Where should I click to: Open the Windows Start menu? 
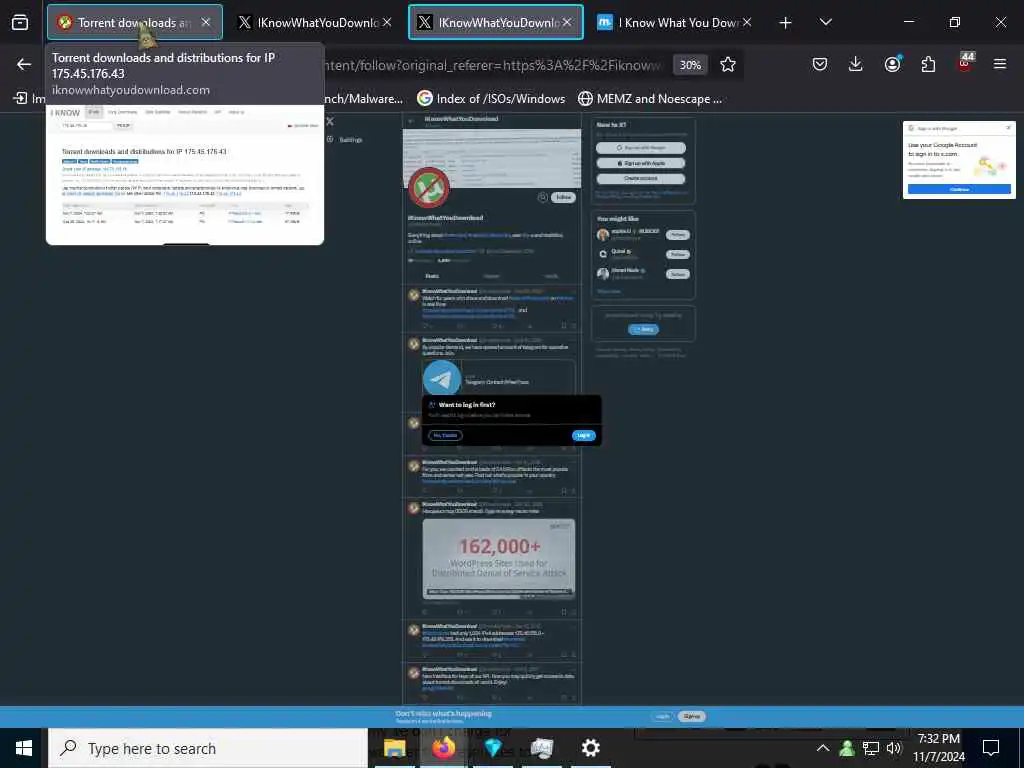pos(24,748)
